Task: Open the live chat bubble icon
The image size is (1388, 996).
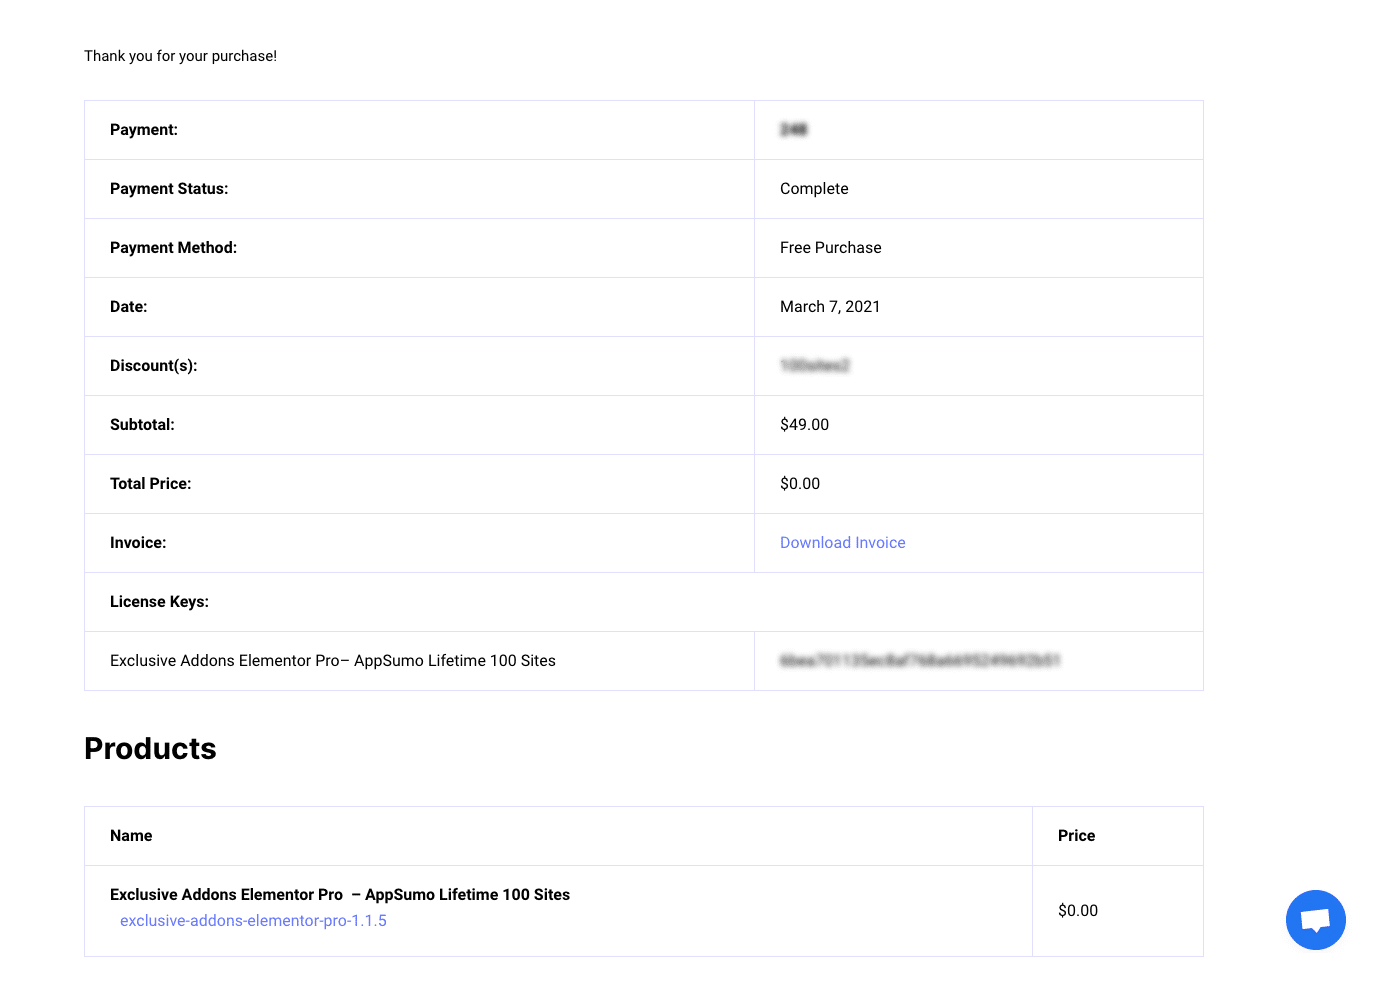Action: 1315,920
